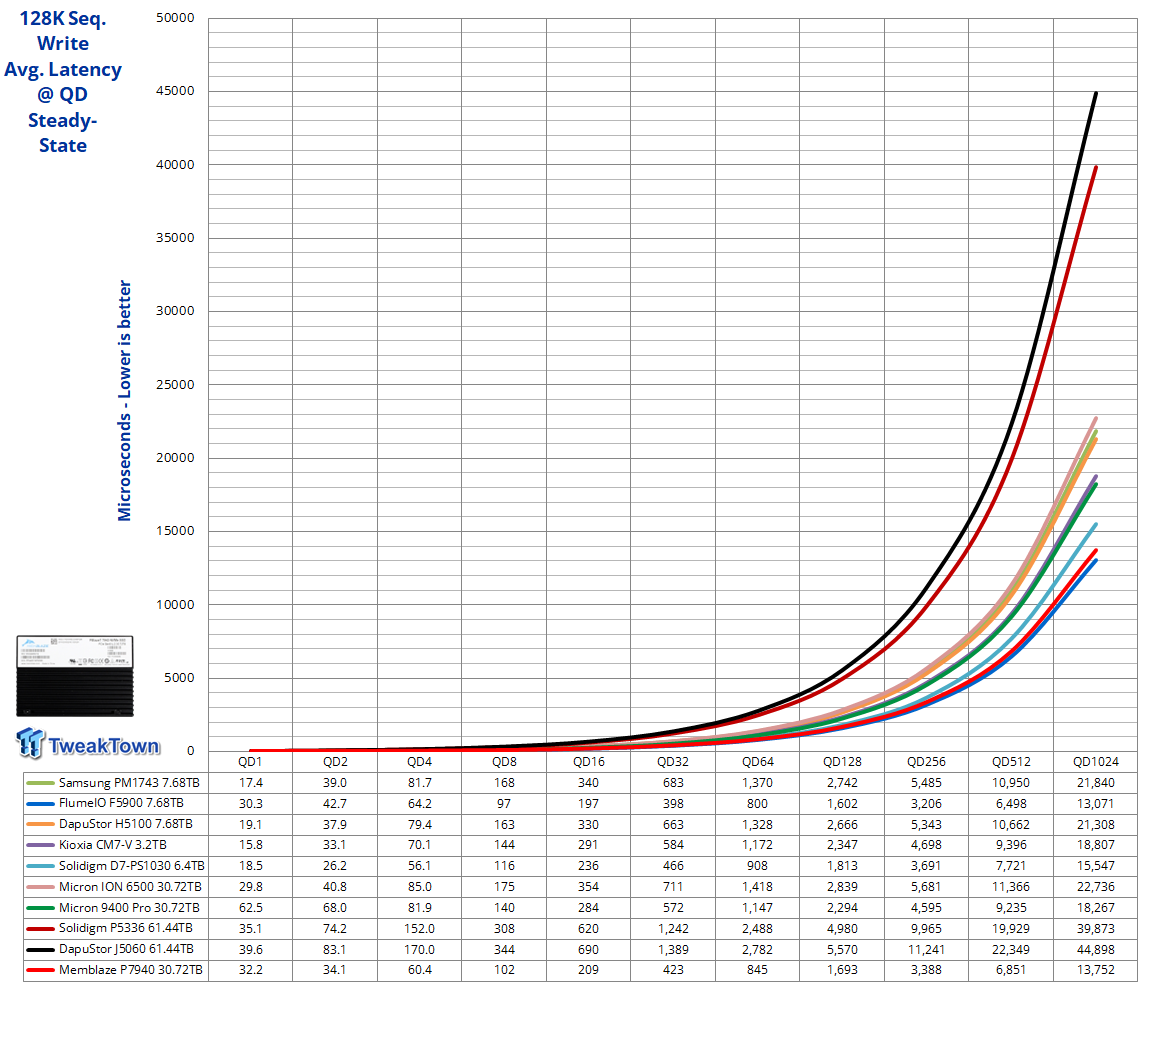
Task: Click the SSD drive product image
Action: pyautogui.click(x=75, y=676)
